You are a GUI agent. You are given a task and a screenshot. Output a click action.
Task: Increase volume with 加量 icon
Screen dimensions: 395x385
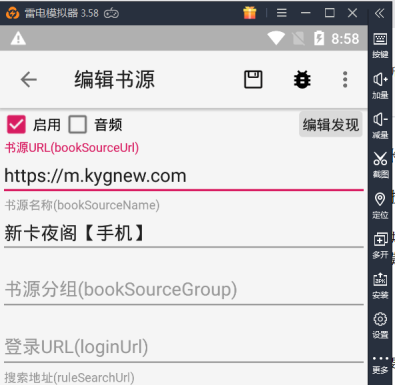(380, 86)
